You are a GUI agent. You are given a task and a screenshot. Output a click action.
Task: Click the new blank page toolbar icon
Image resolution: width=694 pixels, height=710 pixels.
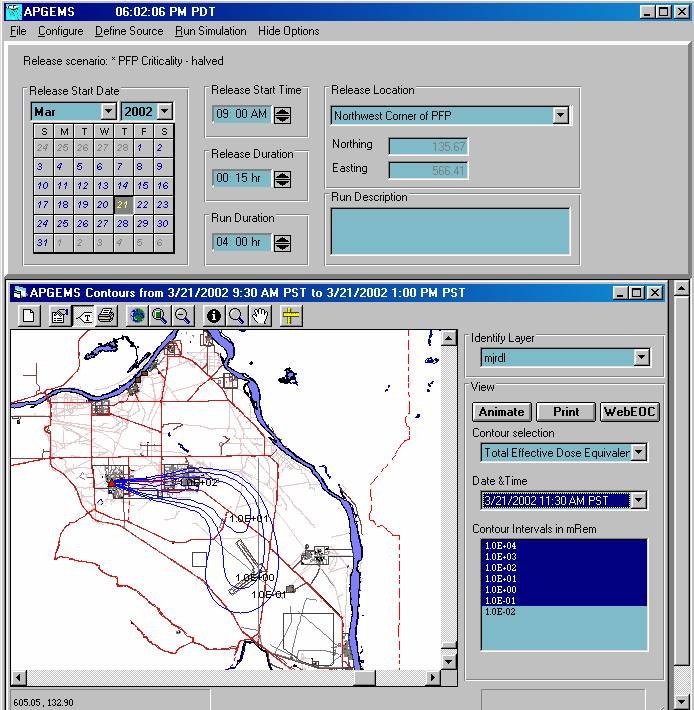pos(29,316)
